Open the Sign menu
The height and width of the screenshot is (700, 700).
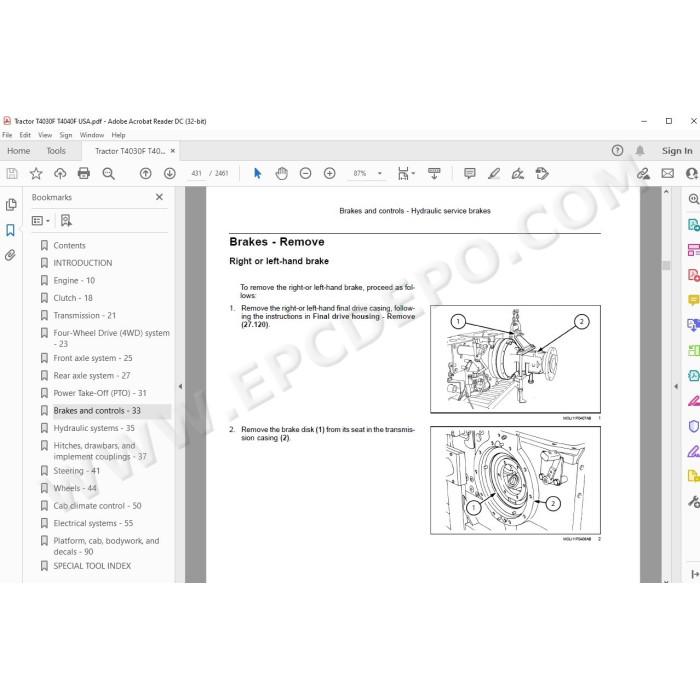(66, 135)
